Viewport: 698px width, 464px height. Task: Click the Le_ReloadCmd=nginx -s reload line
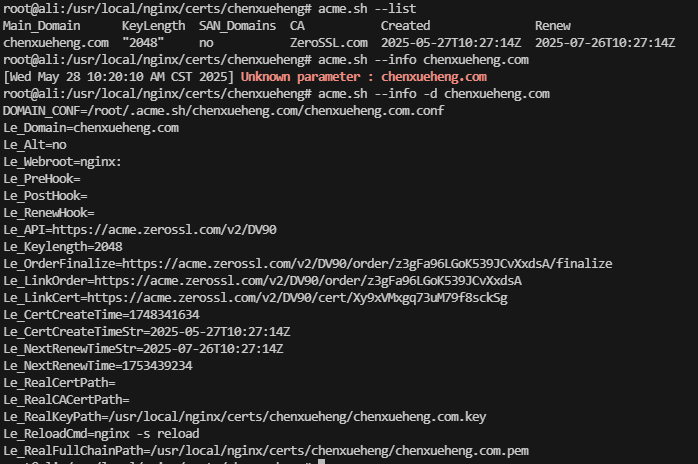click(101, 434)
